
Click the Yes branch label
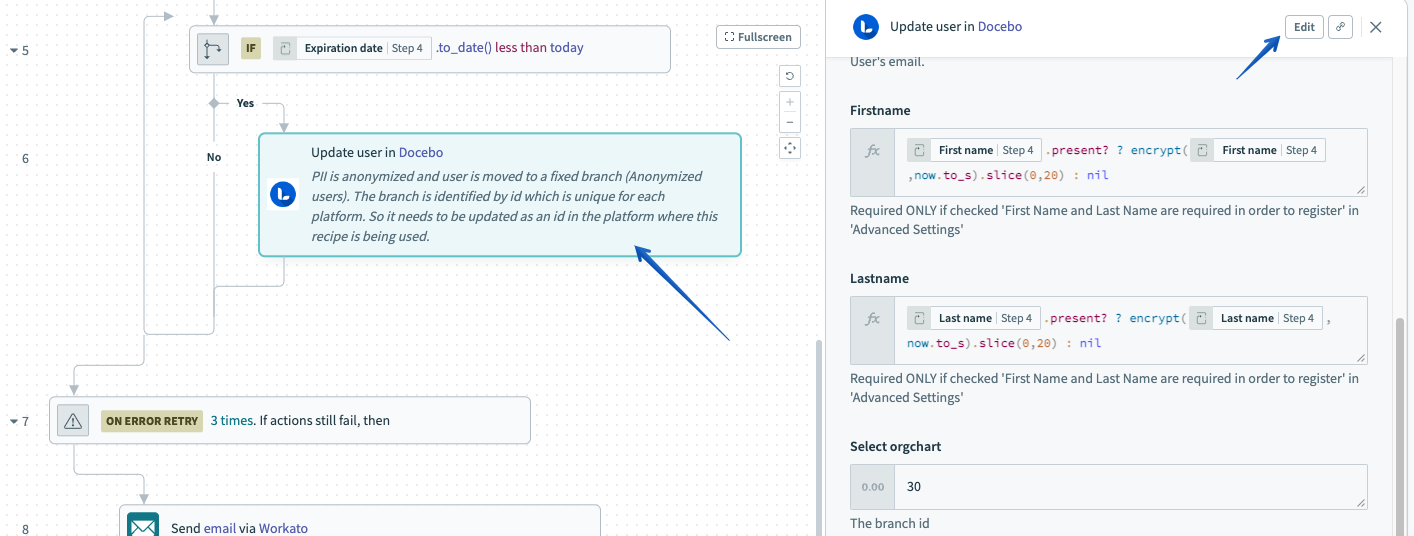(245, 103)
